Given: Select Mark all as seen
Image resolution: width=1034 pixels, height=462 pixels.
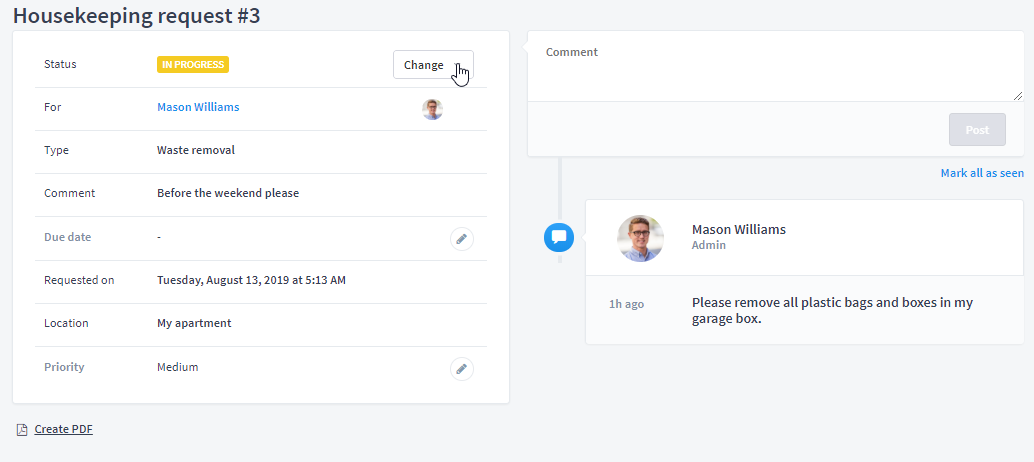Looking at the screenshot, I should pos(982,173).
